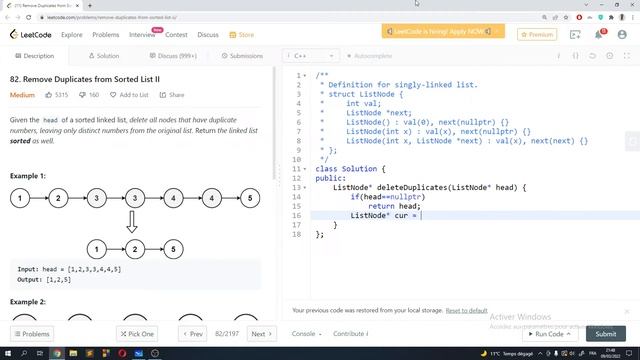Open Windows taskbar search
This screenshot has width=640, height=360.
click(x=24, y=353)
